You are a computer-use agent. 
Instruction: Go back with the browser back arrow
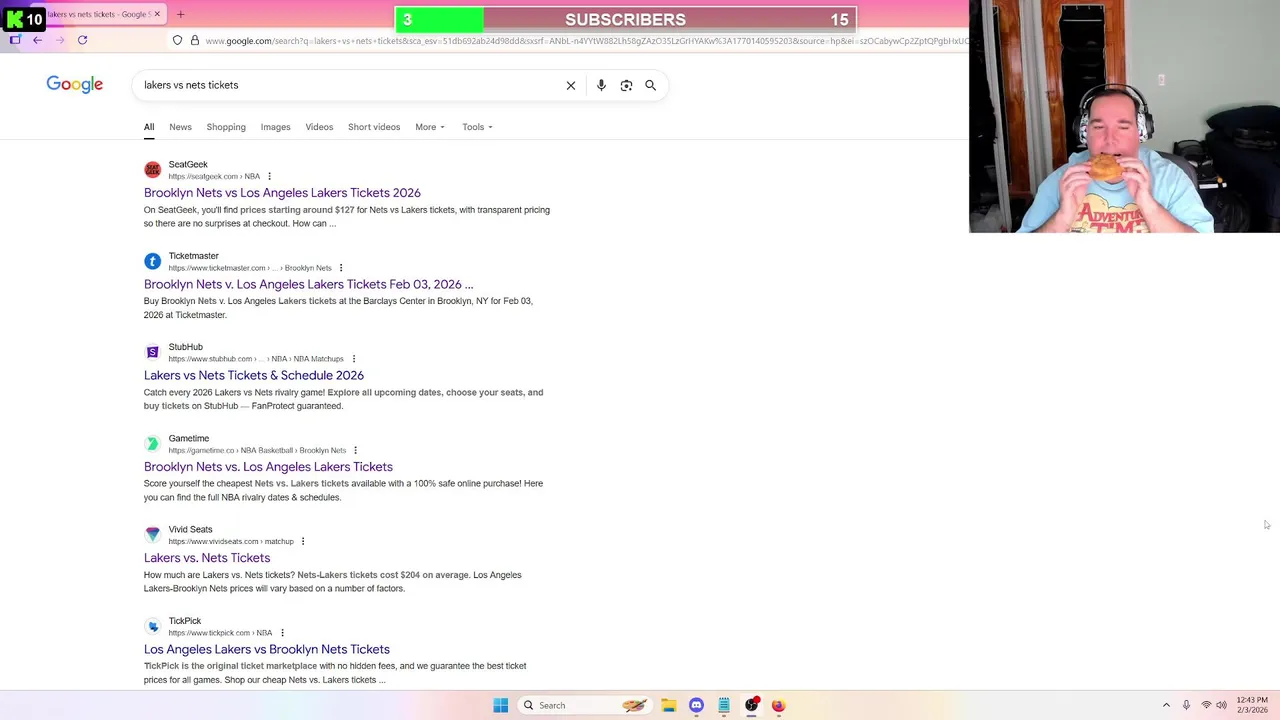[x=37, y=40]
